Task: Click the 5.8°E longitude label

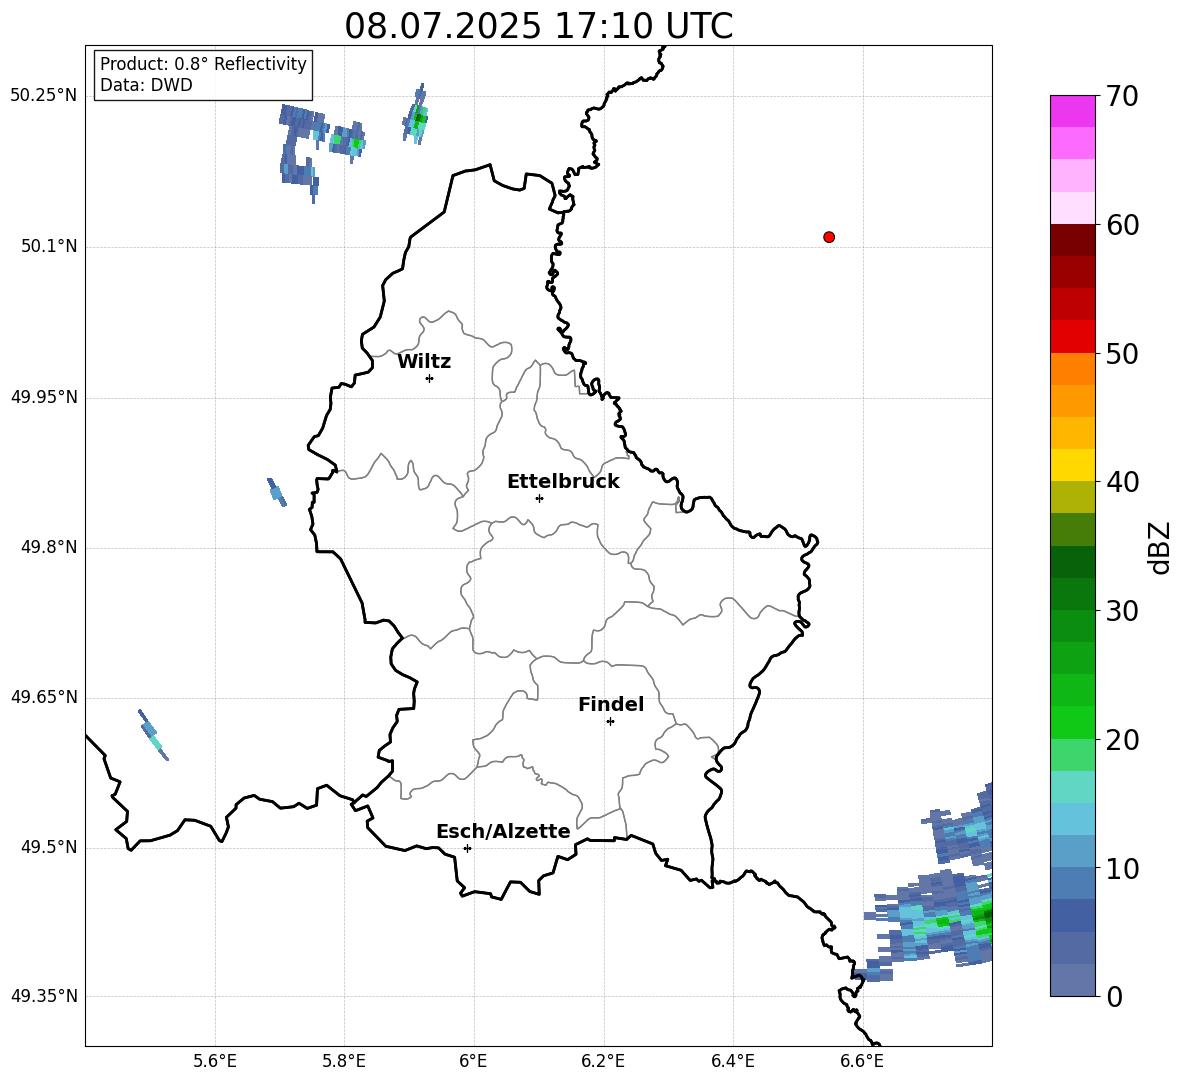Action: (344, 1061)
